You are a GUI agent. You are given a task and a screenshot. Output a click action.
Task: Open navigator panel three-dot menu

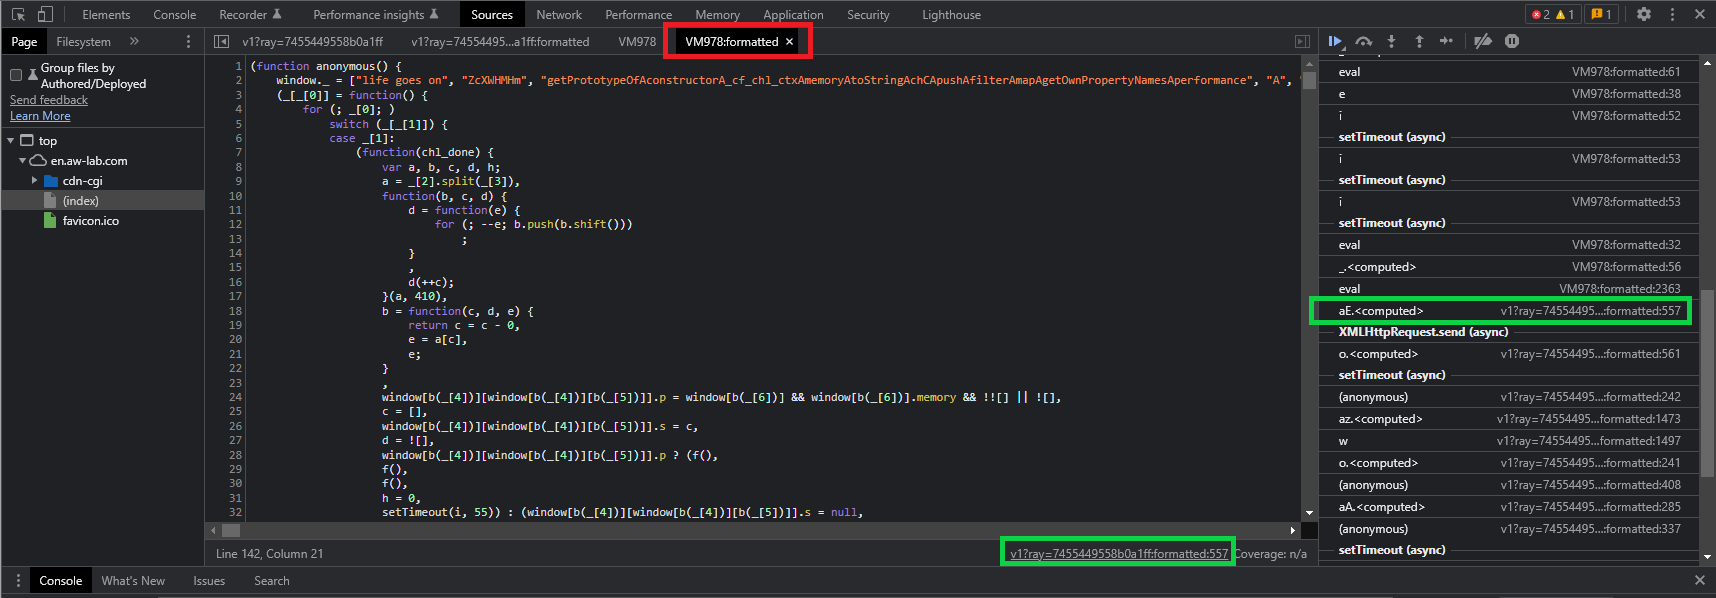[x=188, y=42]
